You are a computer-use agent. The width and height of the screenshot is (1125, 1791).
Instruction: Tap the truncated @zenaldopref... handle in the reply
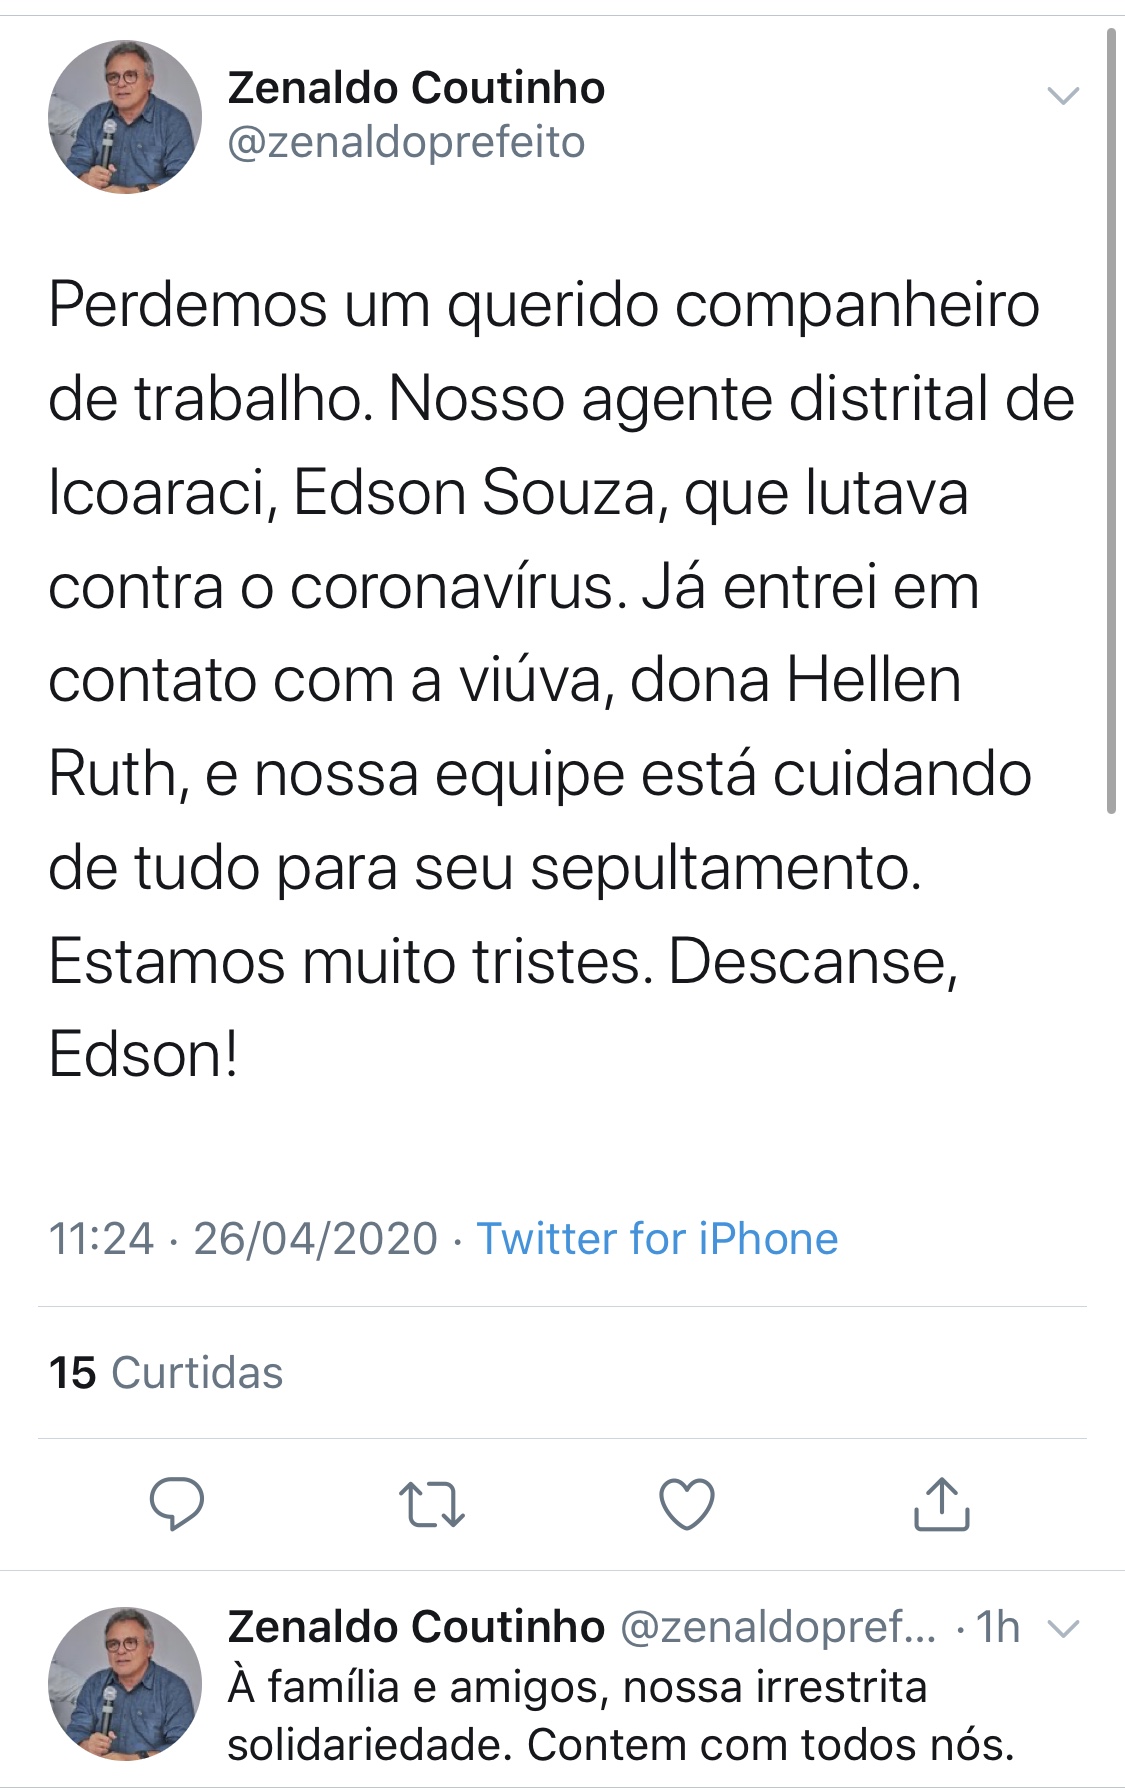[x=778, y=1627]
